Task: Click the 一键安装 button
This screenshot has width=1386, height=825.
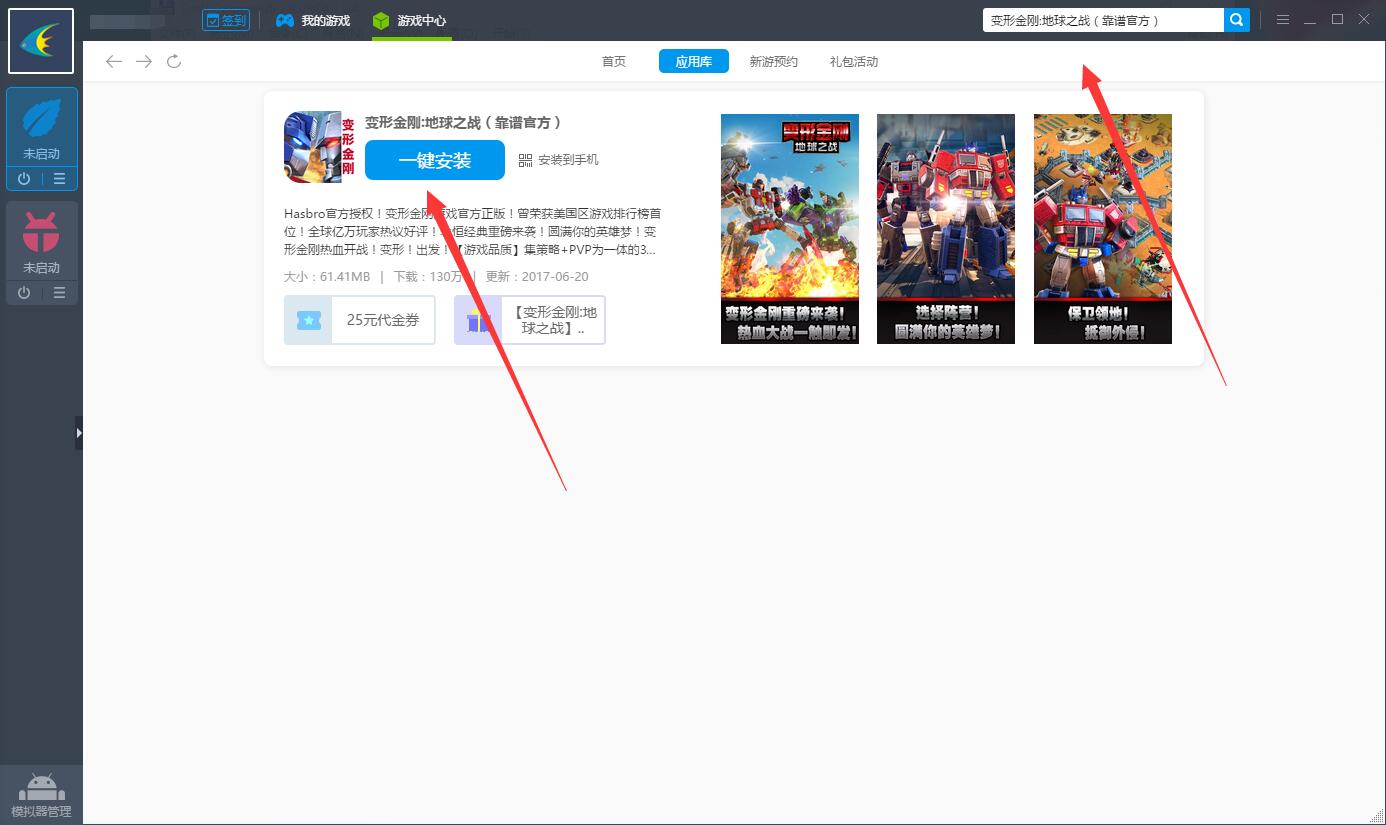Action: point(435,160)
